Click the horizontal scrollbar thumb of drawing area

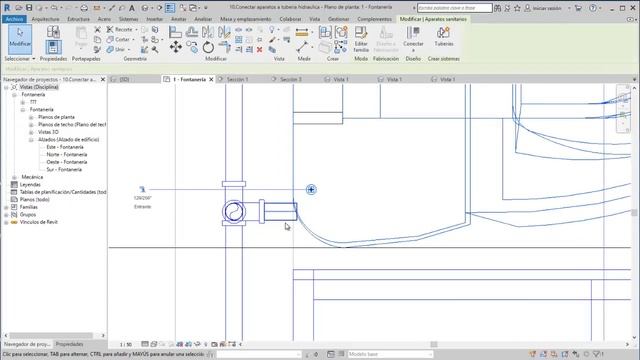(434, 344)
